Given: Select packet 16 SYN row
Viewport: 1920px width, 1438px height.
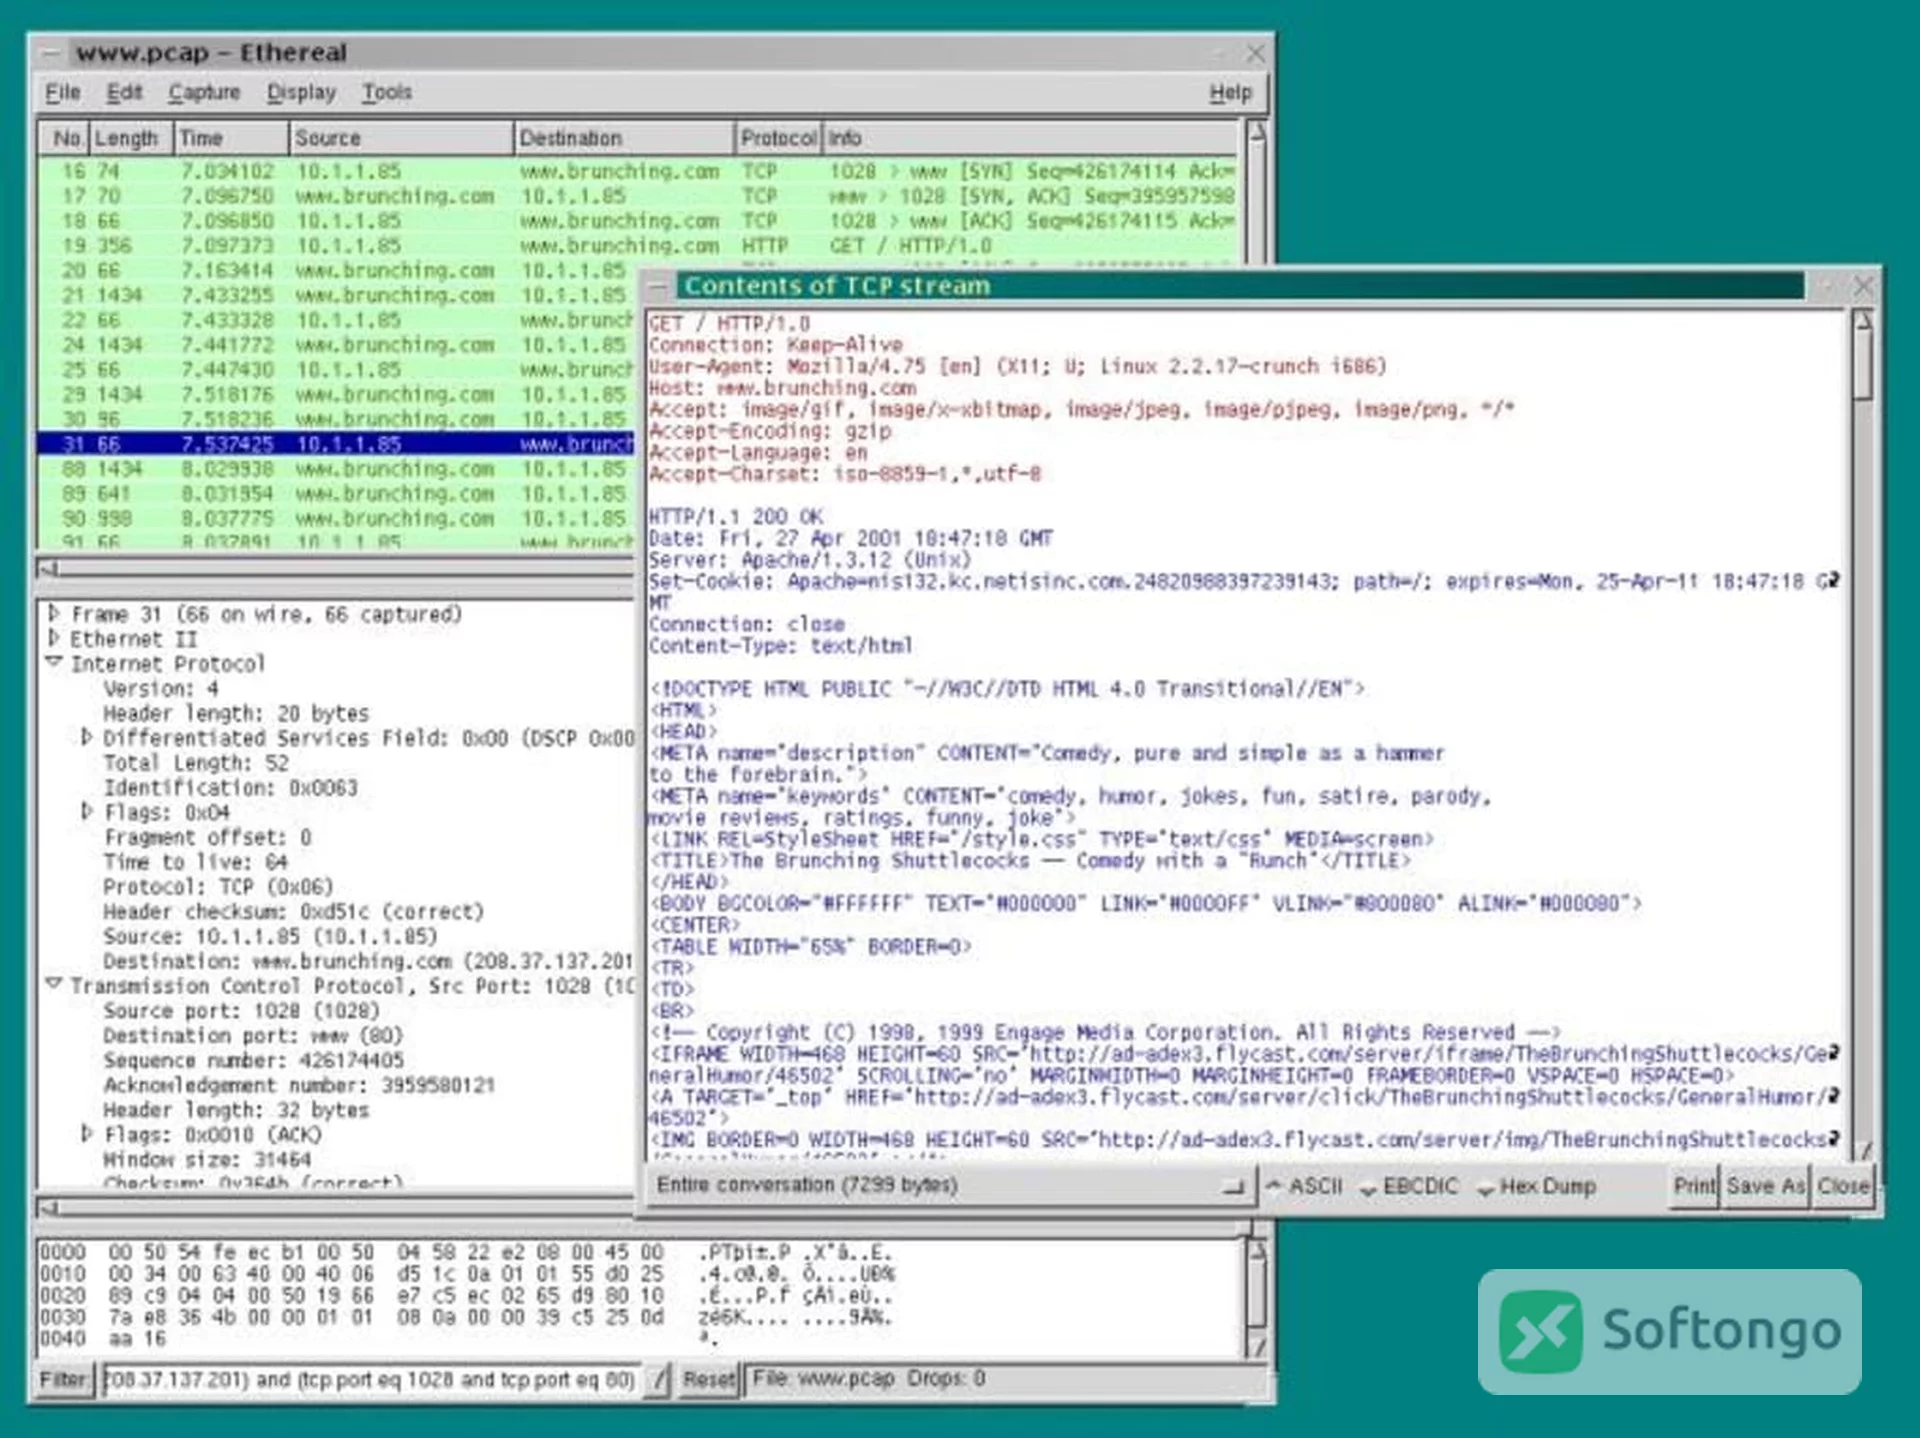Looking at the screenshot, I should pos(638,171).
